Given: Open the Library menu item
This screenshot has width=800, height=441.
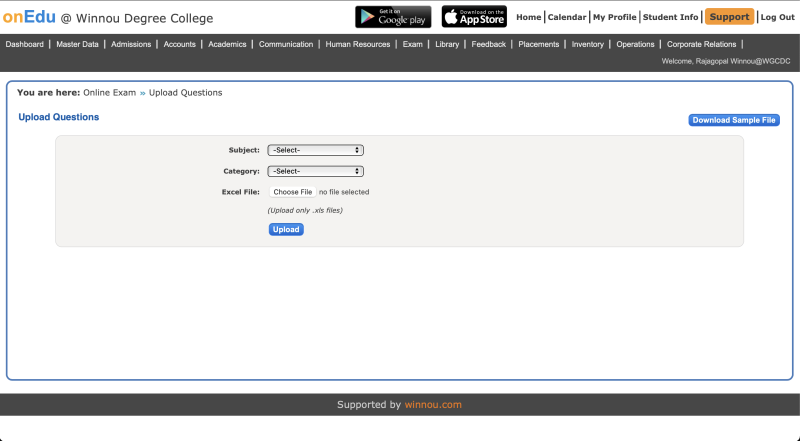Looking at the screenshot, I should (447, 44).
